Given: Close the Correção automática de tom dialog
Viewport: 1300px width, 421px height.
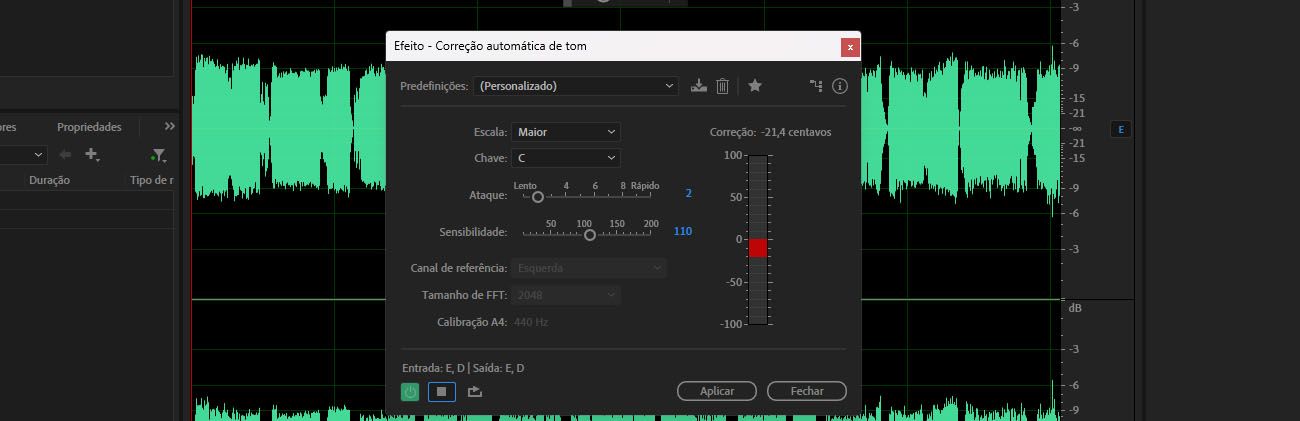Looking at the screenshot, I should point(850,46).
